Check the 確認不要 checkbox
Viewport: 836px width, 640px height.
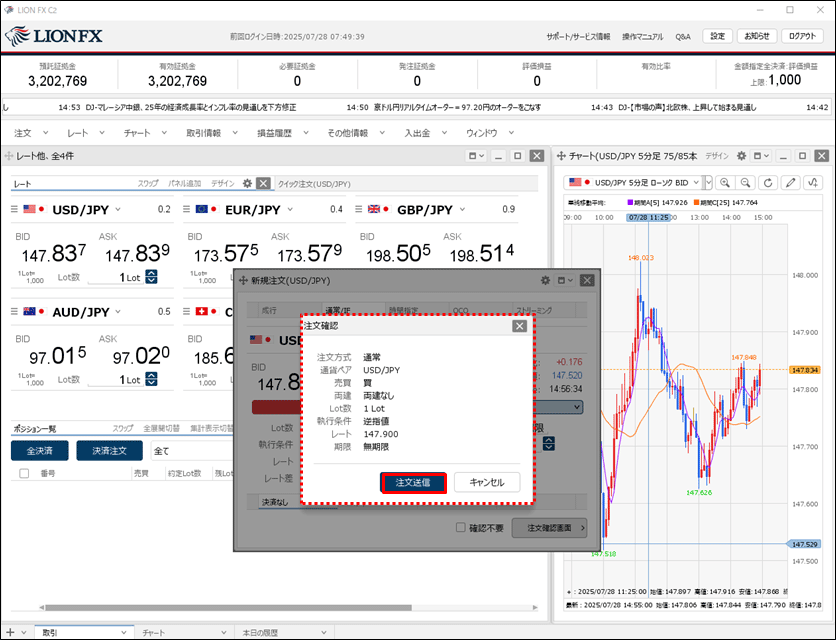point(461,527)
